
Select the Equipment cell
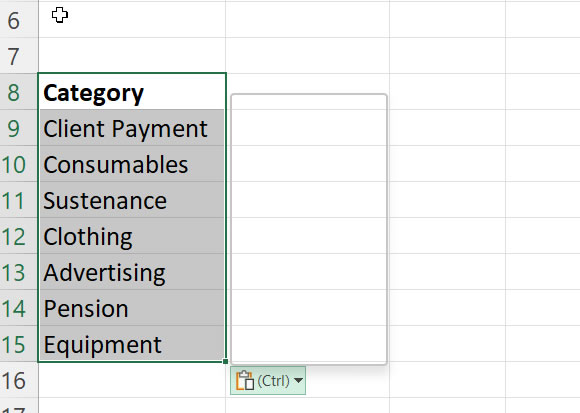point(132,343)
